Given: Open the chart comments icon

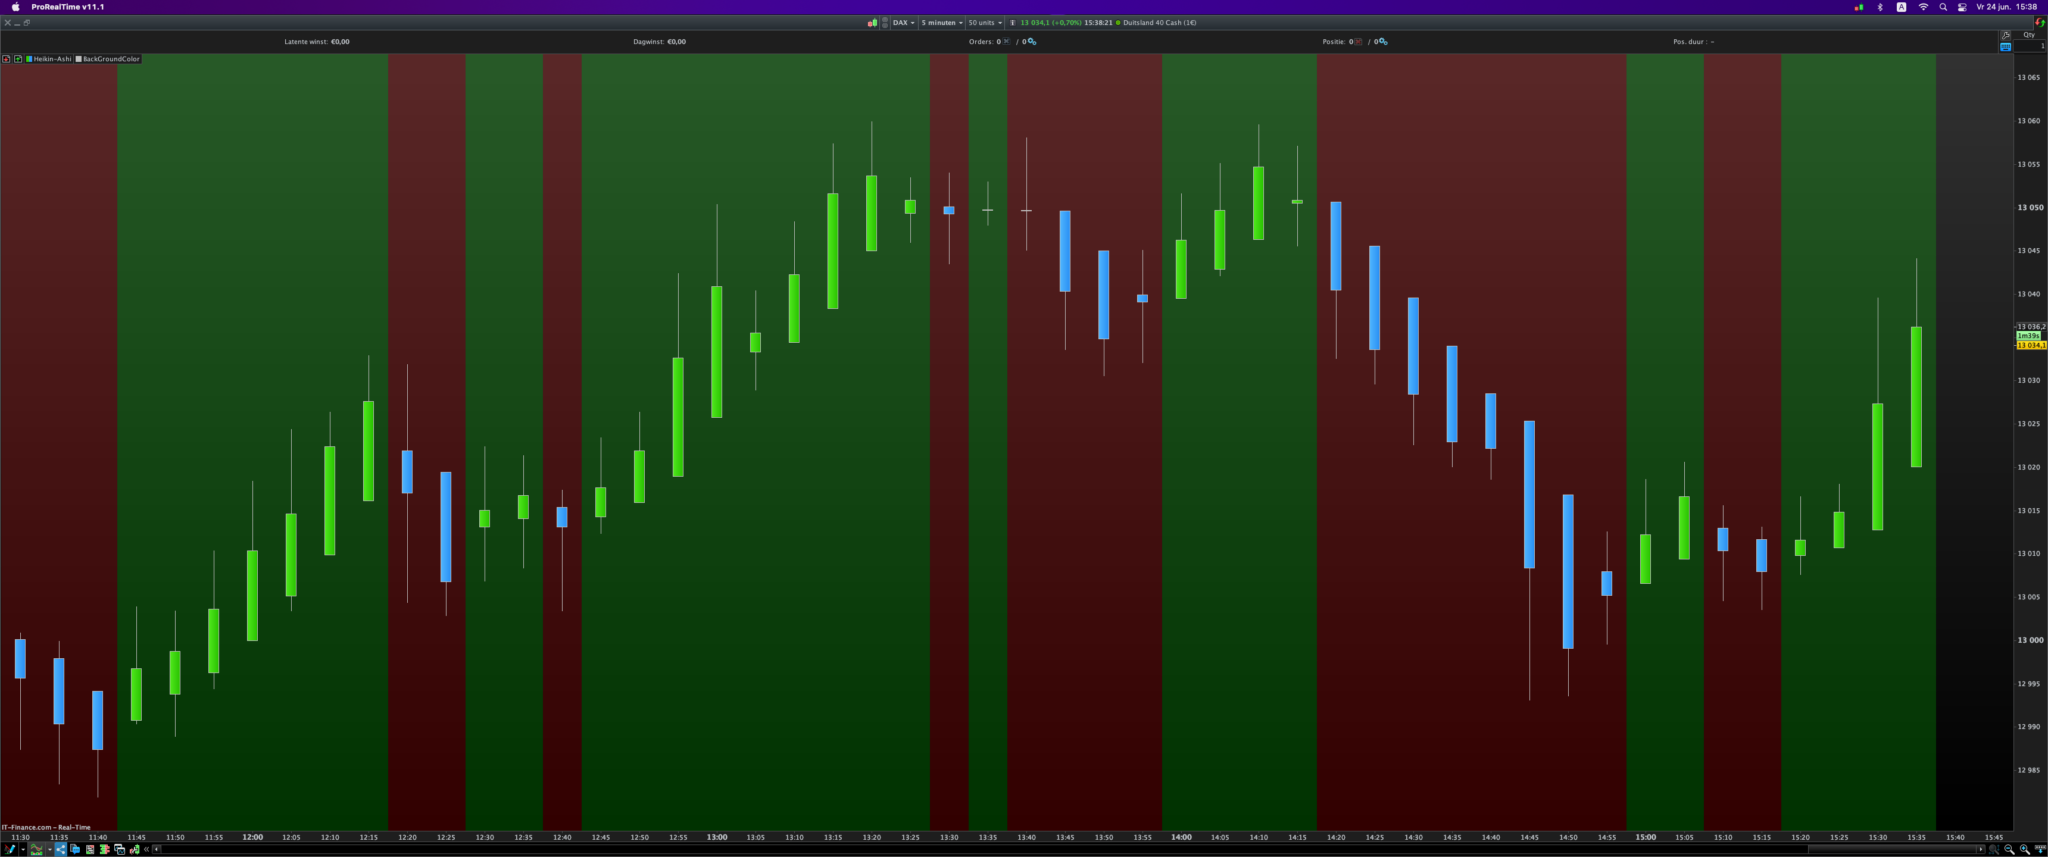Looking at the screenshot, I should click(75, 849).
